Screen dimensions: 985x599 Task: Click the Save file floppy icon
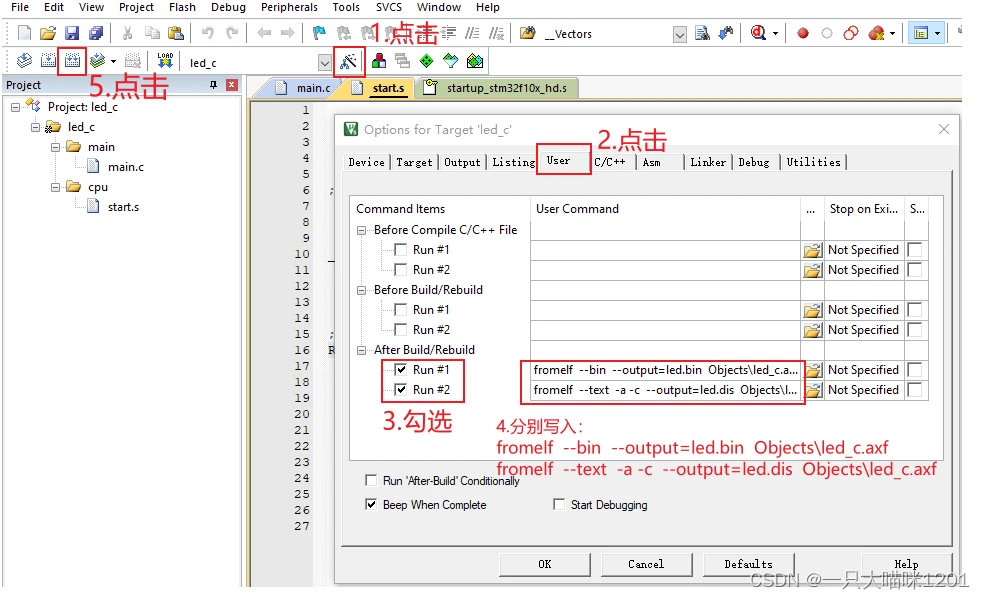71,33
